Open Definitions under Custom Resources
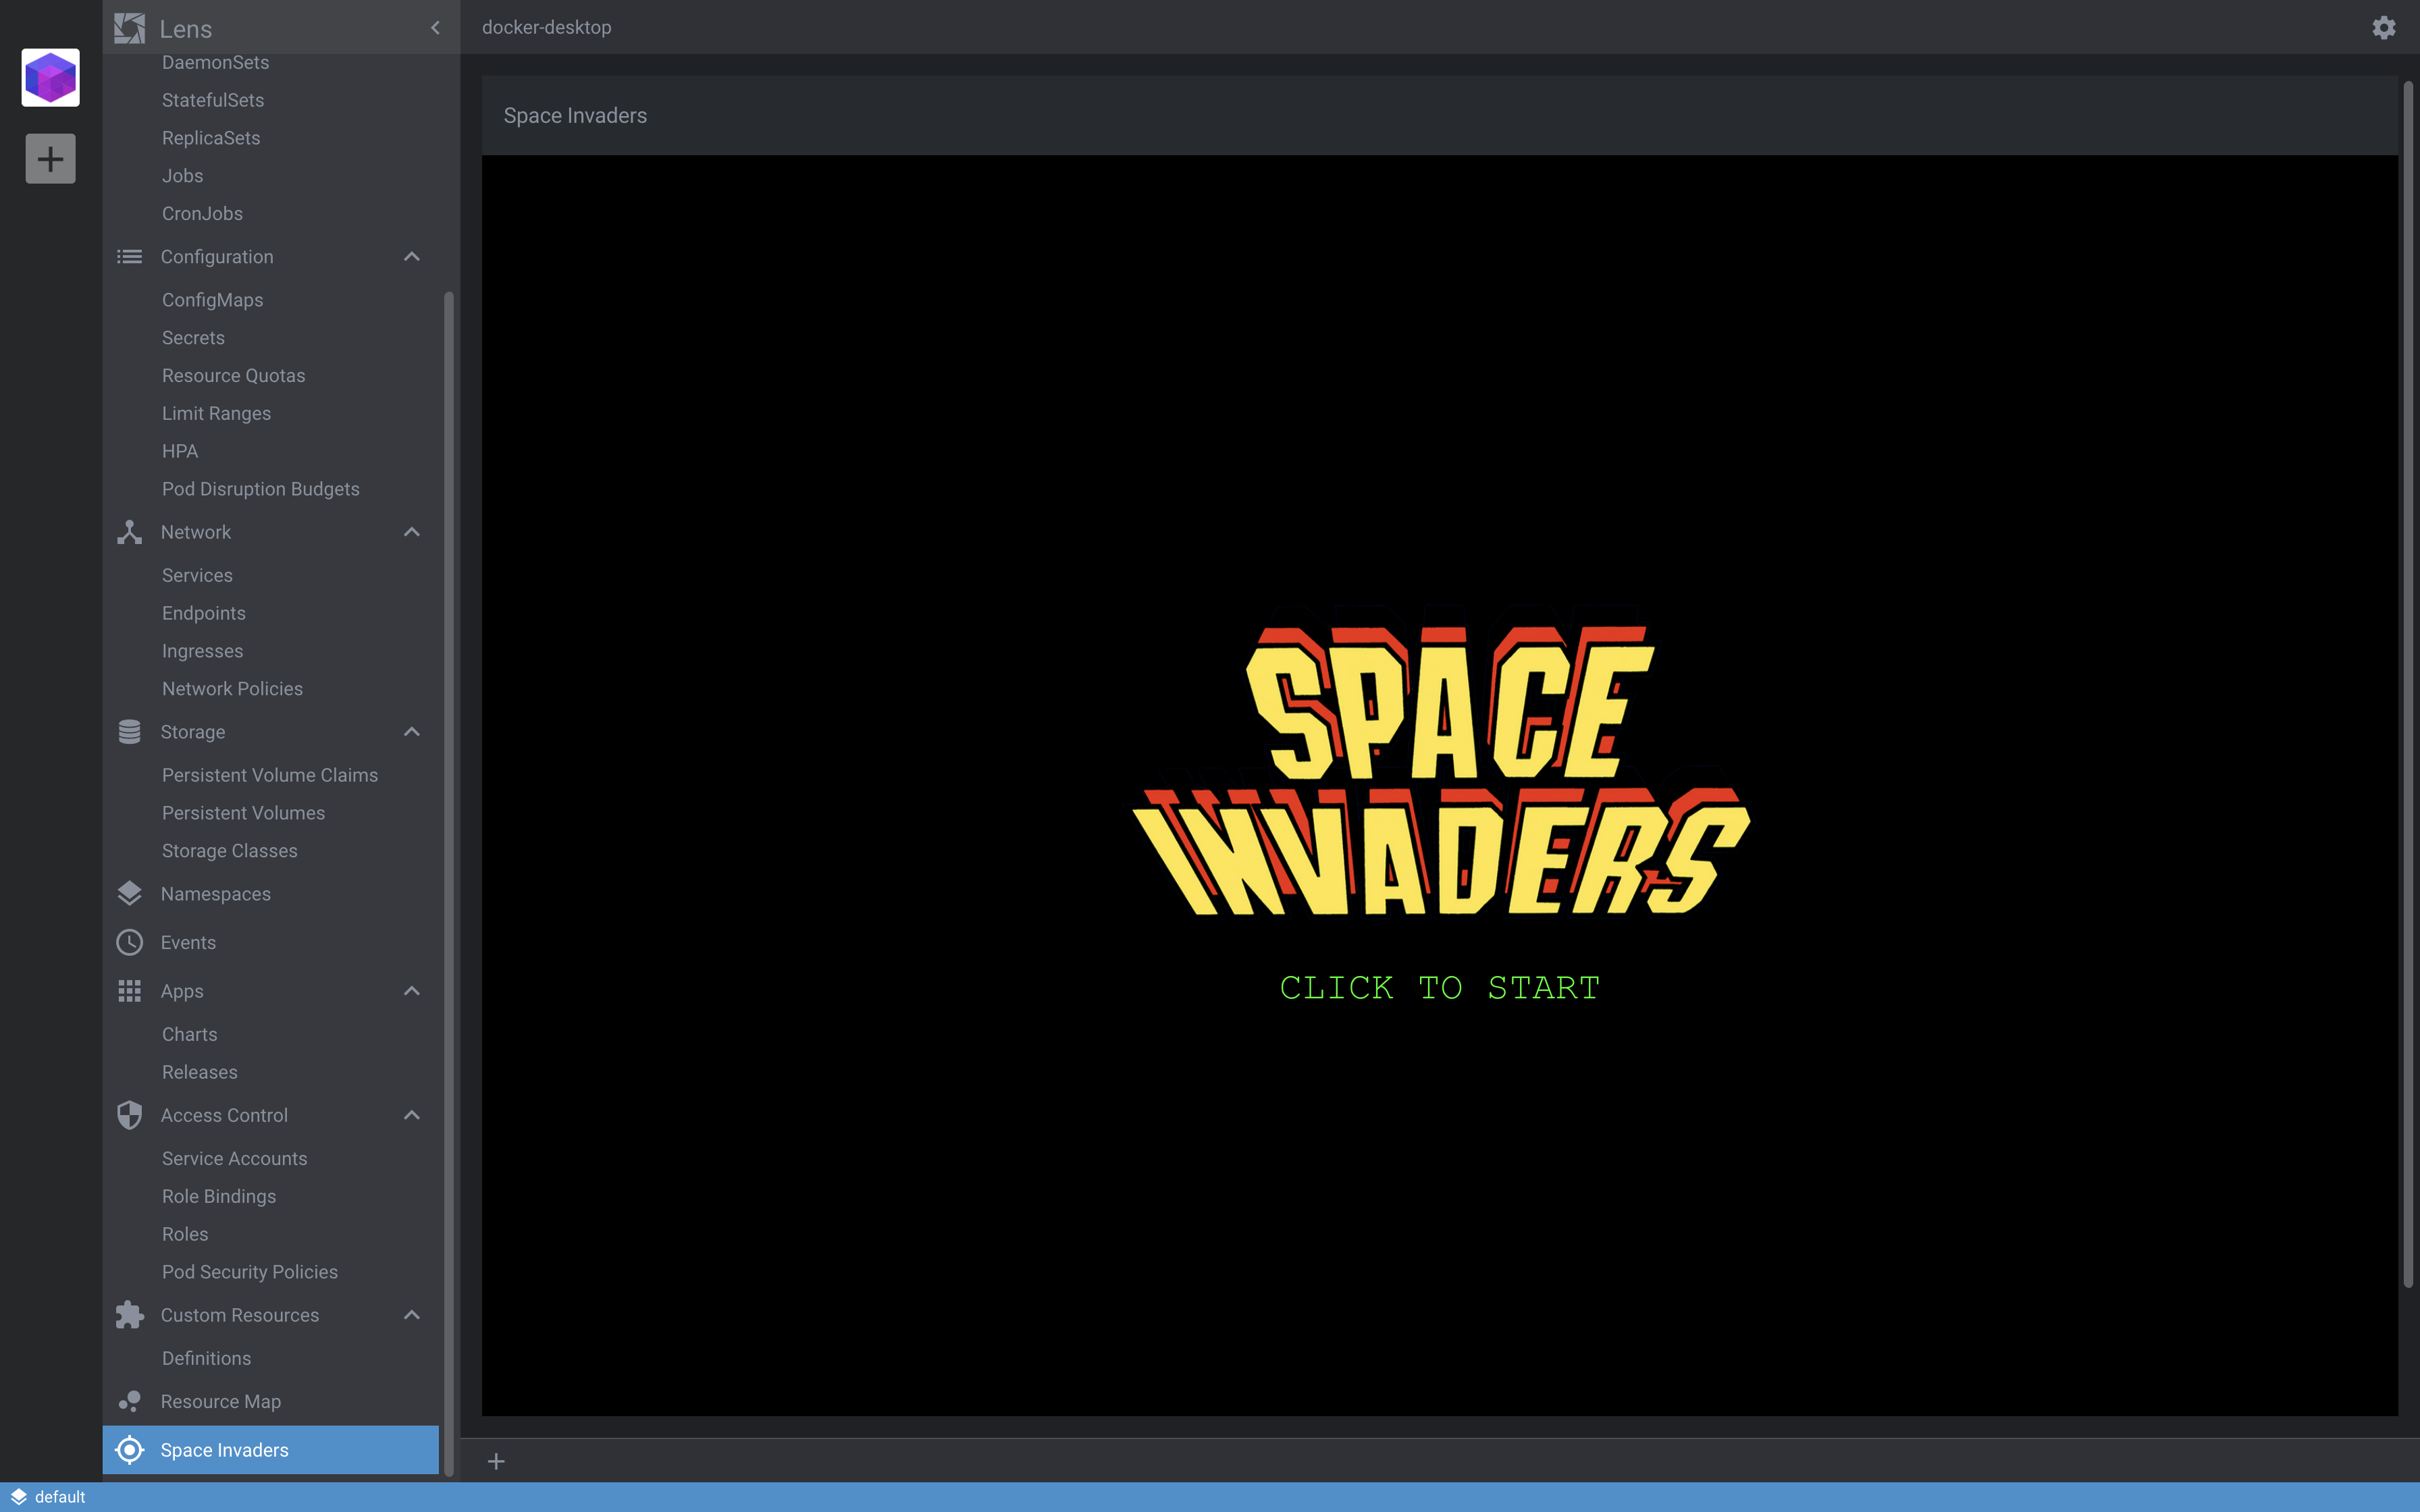This screenshot has height=1512, width=2420. [x=206, y=1359]
